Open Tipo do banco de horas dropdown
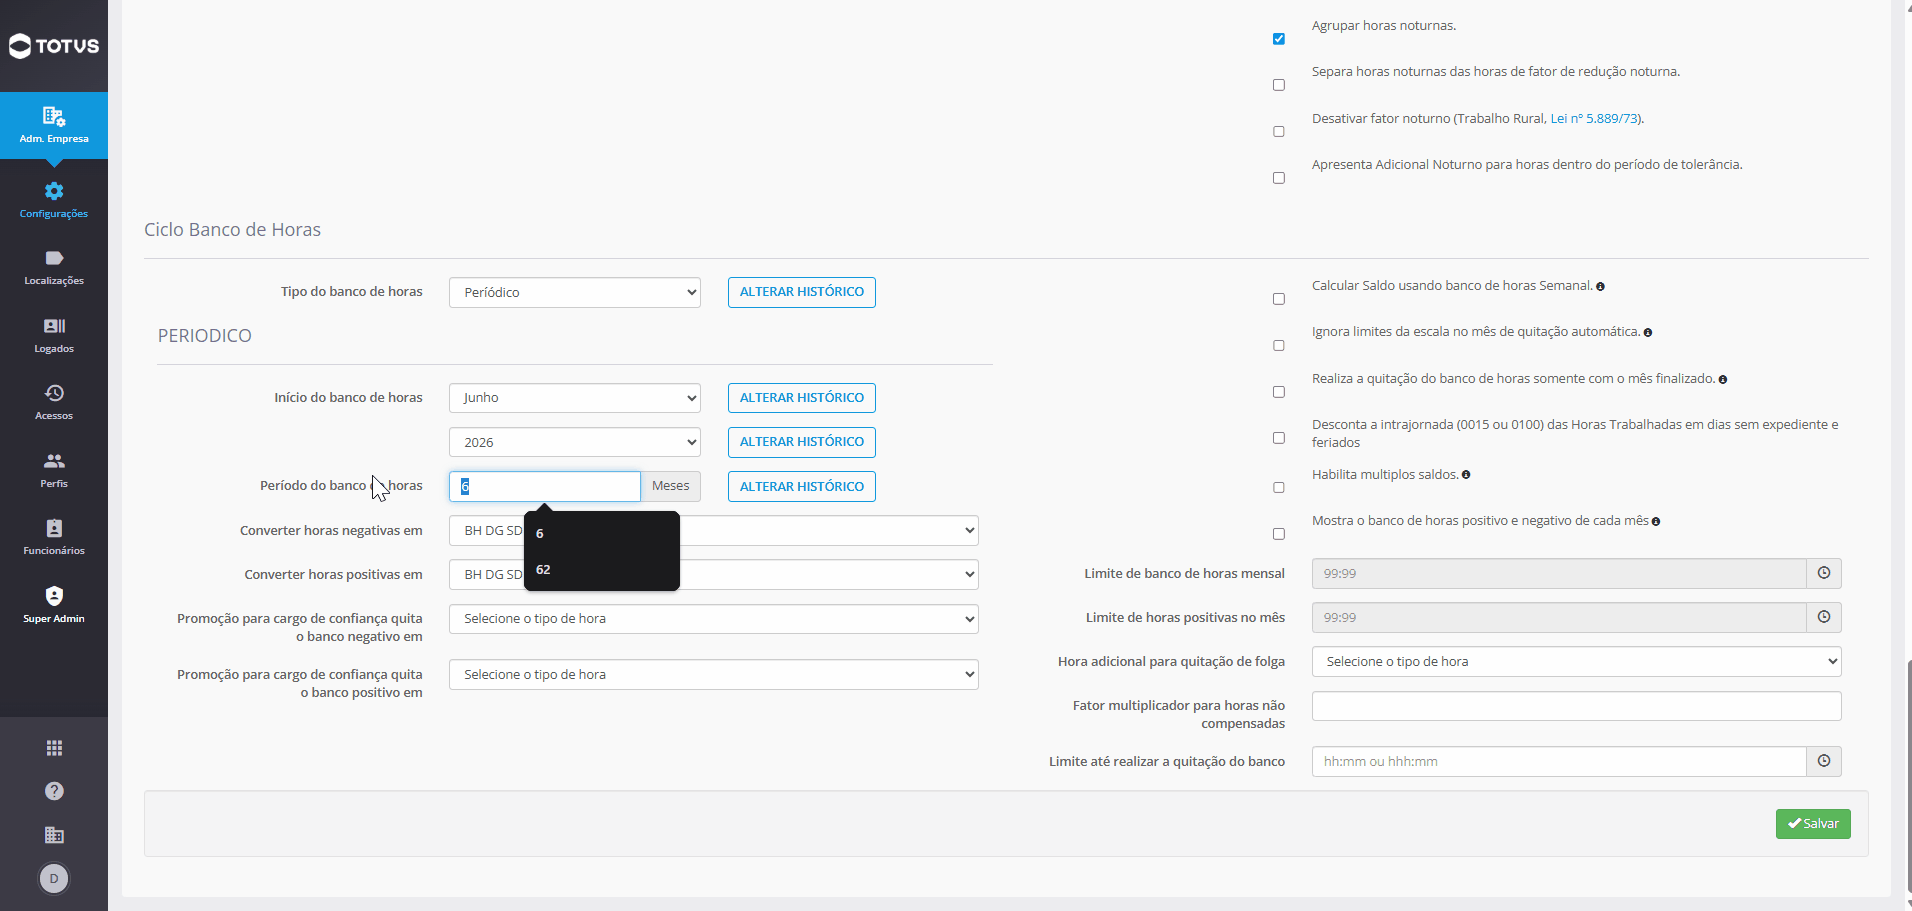This screenshot has height=911, width=1912. (x=575, y=292)
